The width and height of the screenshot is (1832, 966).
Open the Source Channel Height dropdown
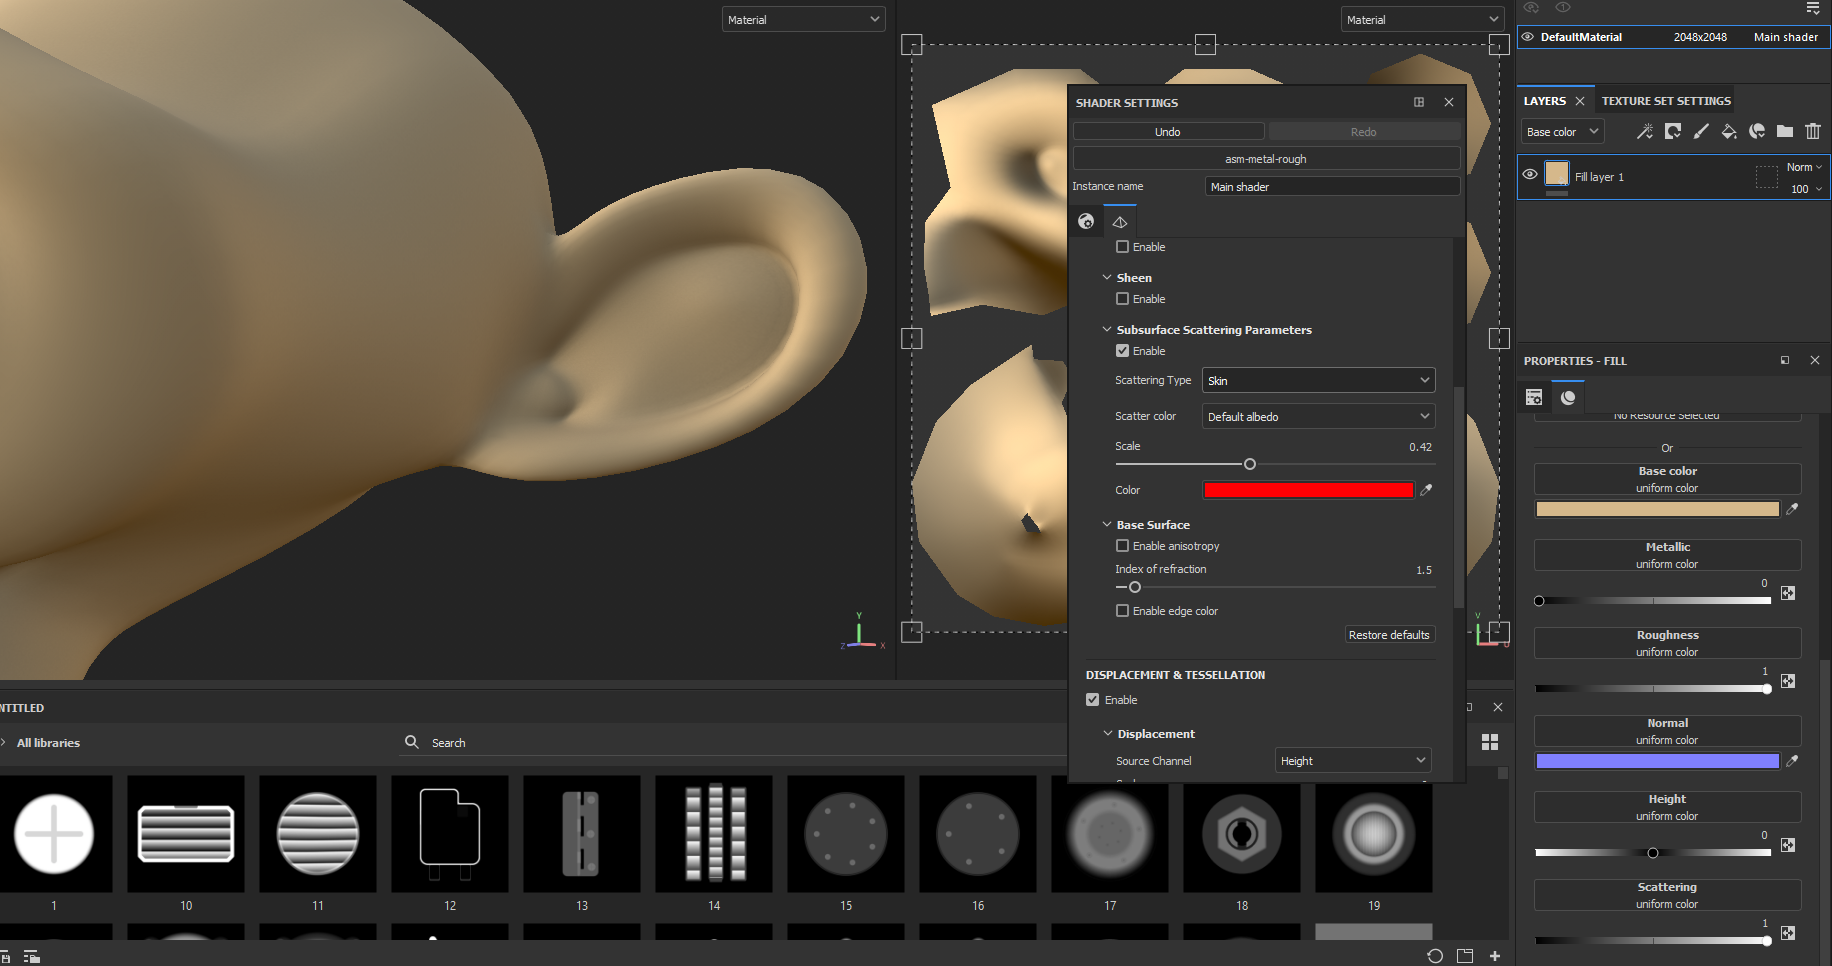click(x=1353, y=761)
